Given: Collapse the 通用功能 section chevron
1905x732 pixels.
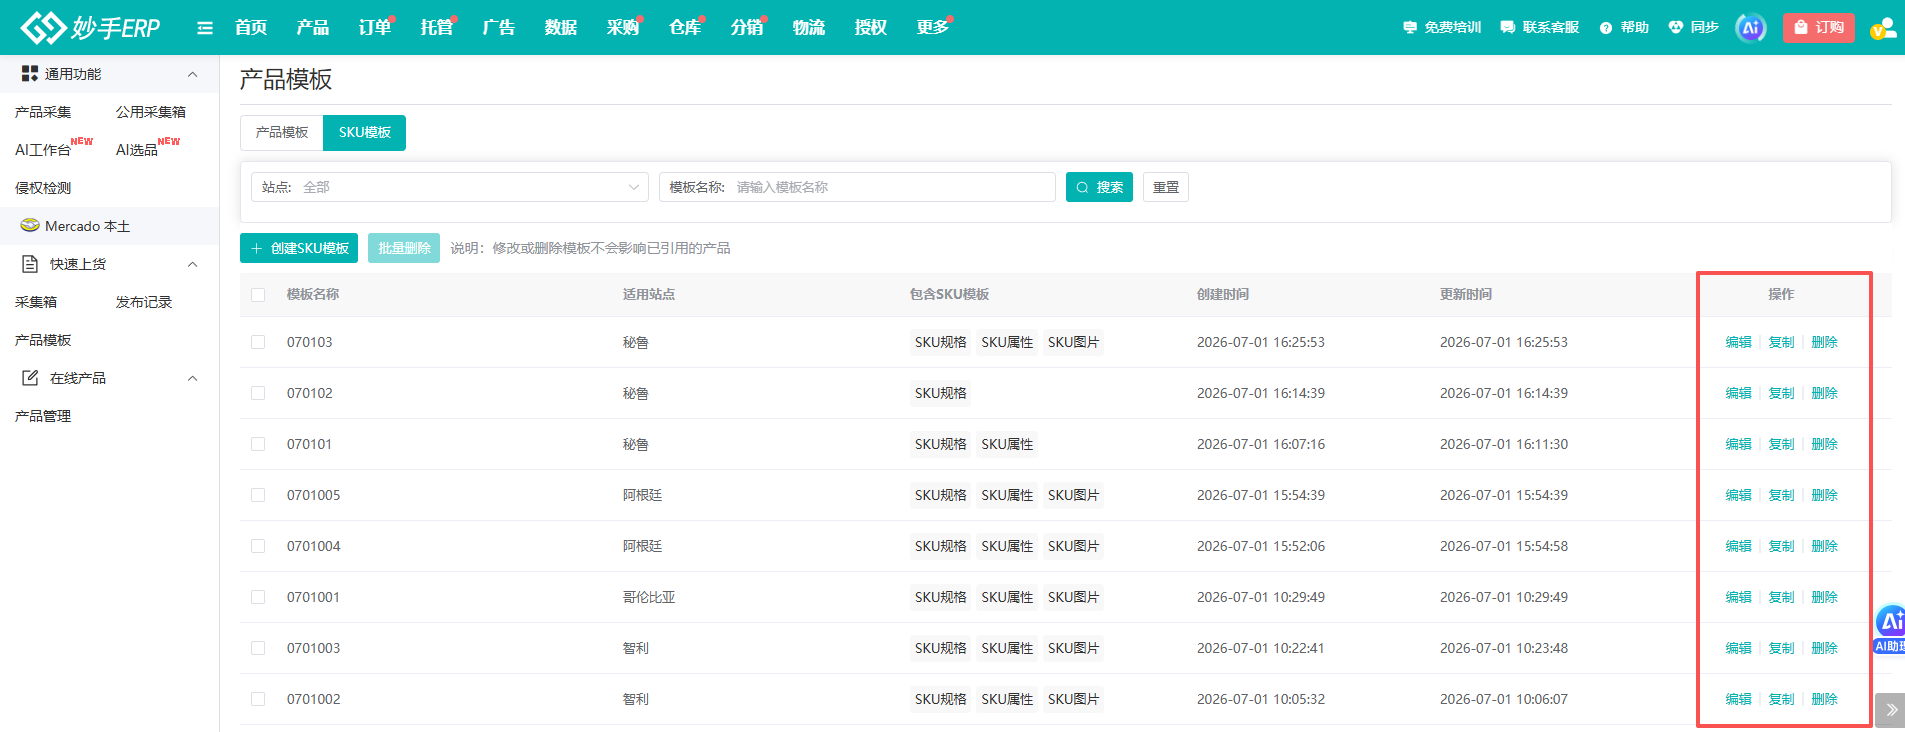Looking at the screenshot, I should pos(193,74).
